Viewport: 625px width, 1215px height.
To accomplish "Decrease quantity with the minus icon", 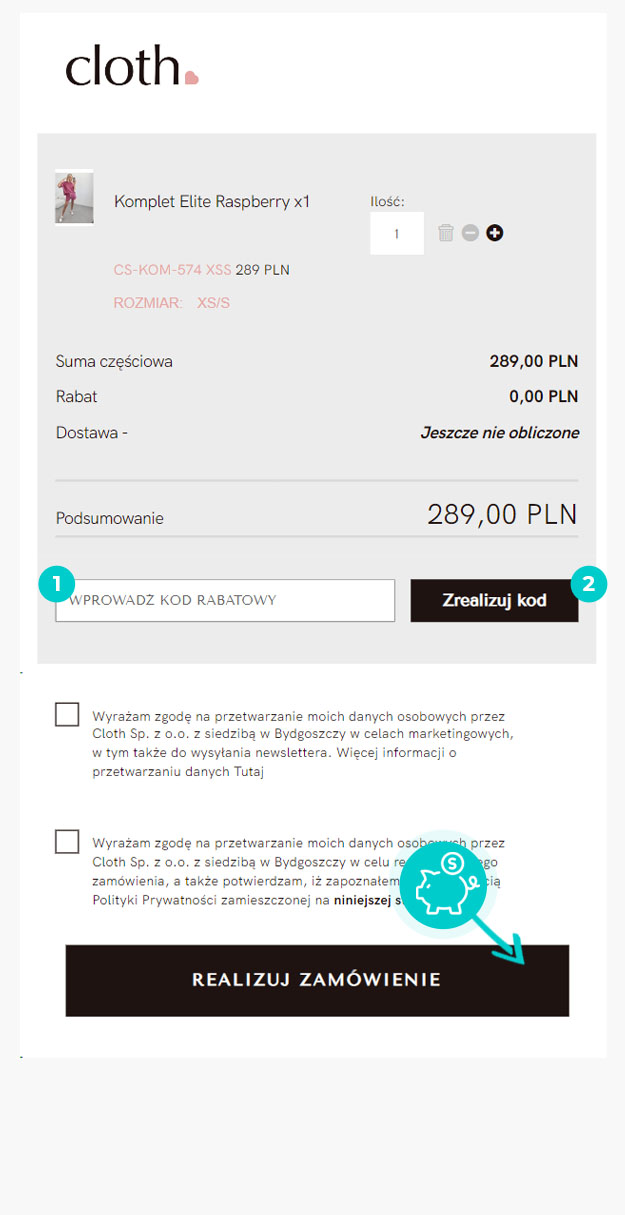I will (x=470, y=233).
